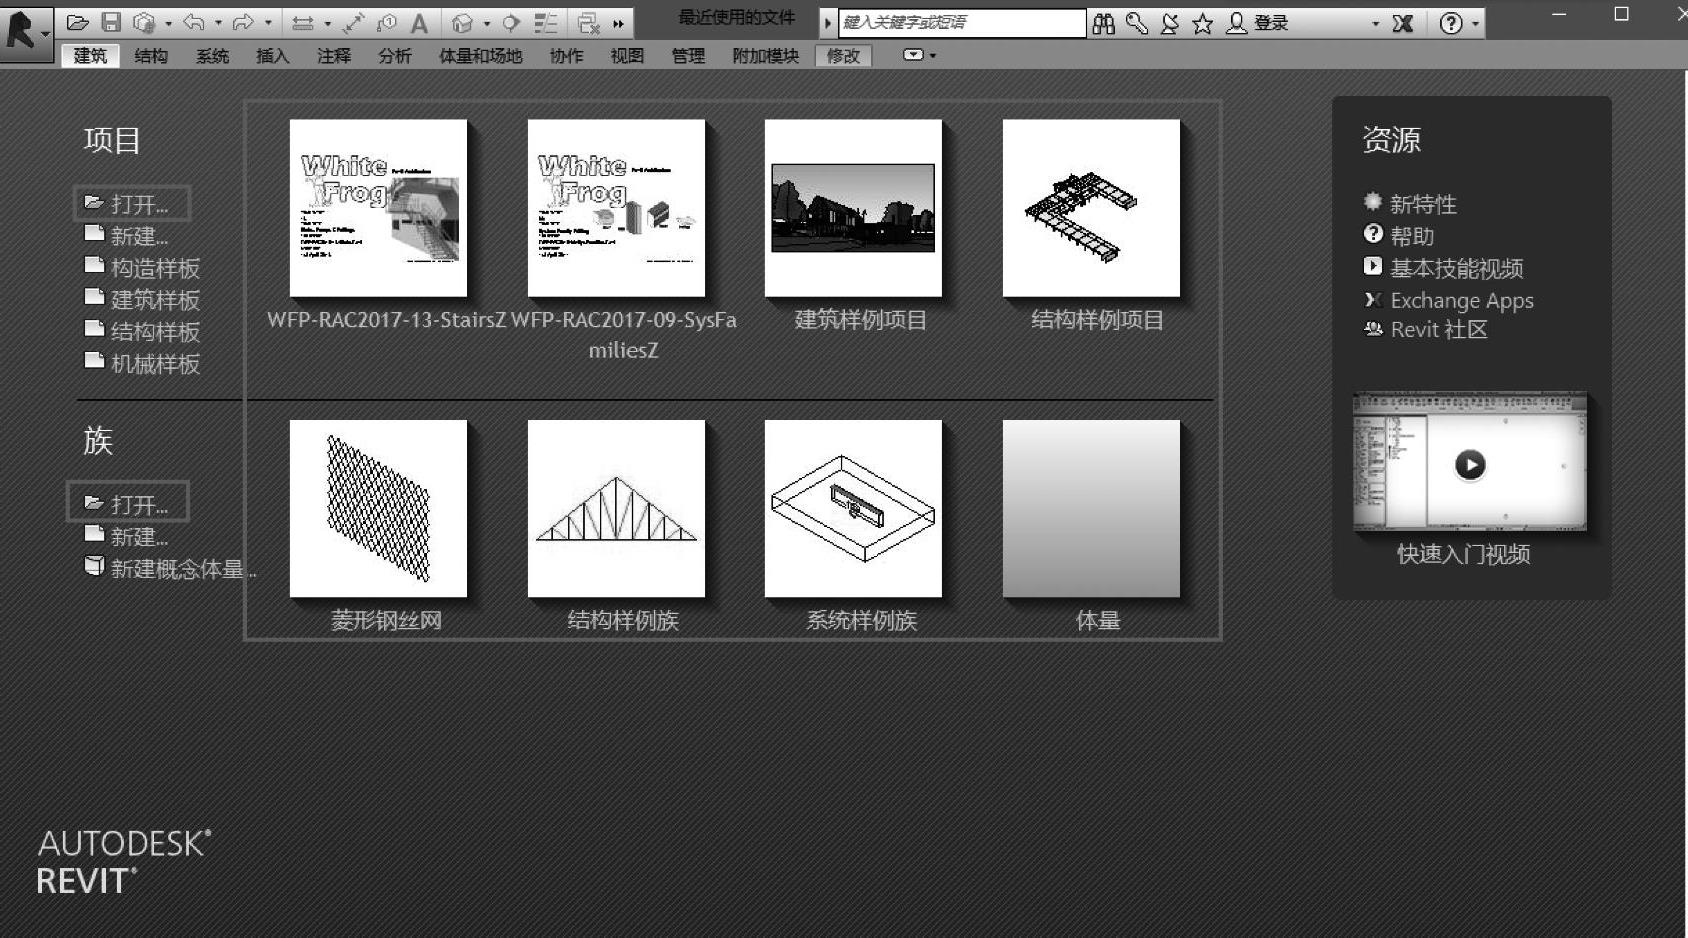This screenshot has width=1688, height=938.
Task: Click the Help question mark icon in title bar
Action: pos(1451,23)
